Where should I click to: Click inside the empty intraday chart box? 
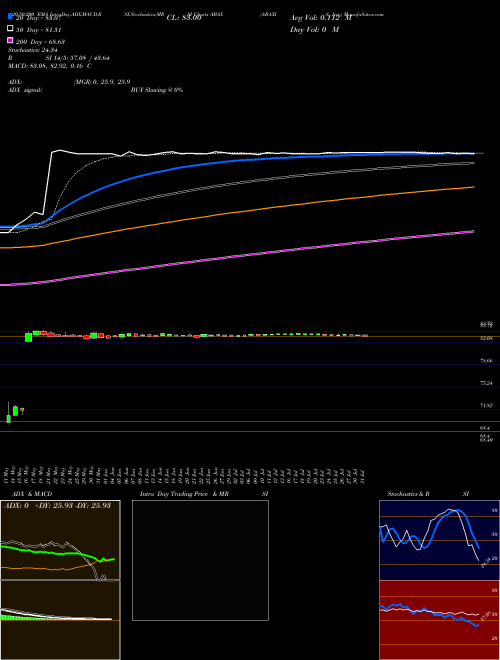pyautogui.click(x=200, y=560)
